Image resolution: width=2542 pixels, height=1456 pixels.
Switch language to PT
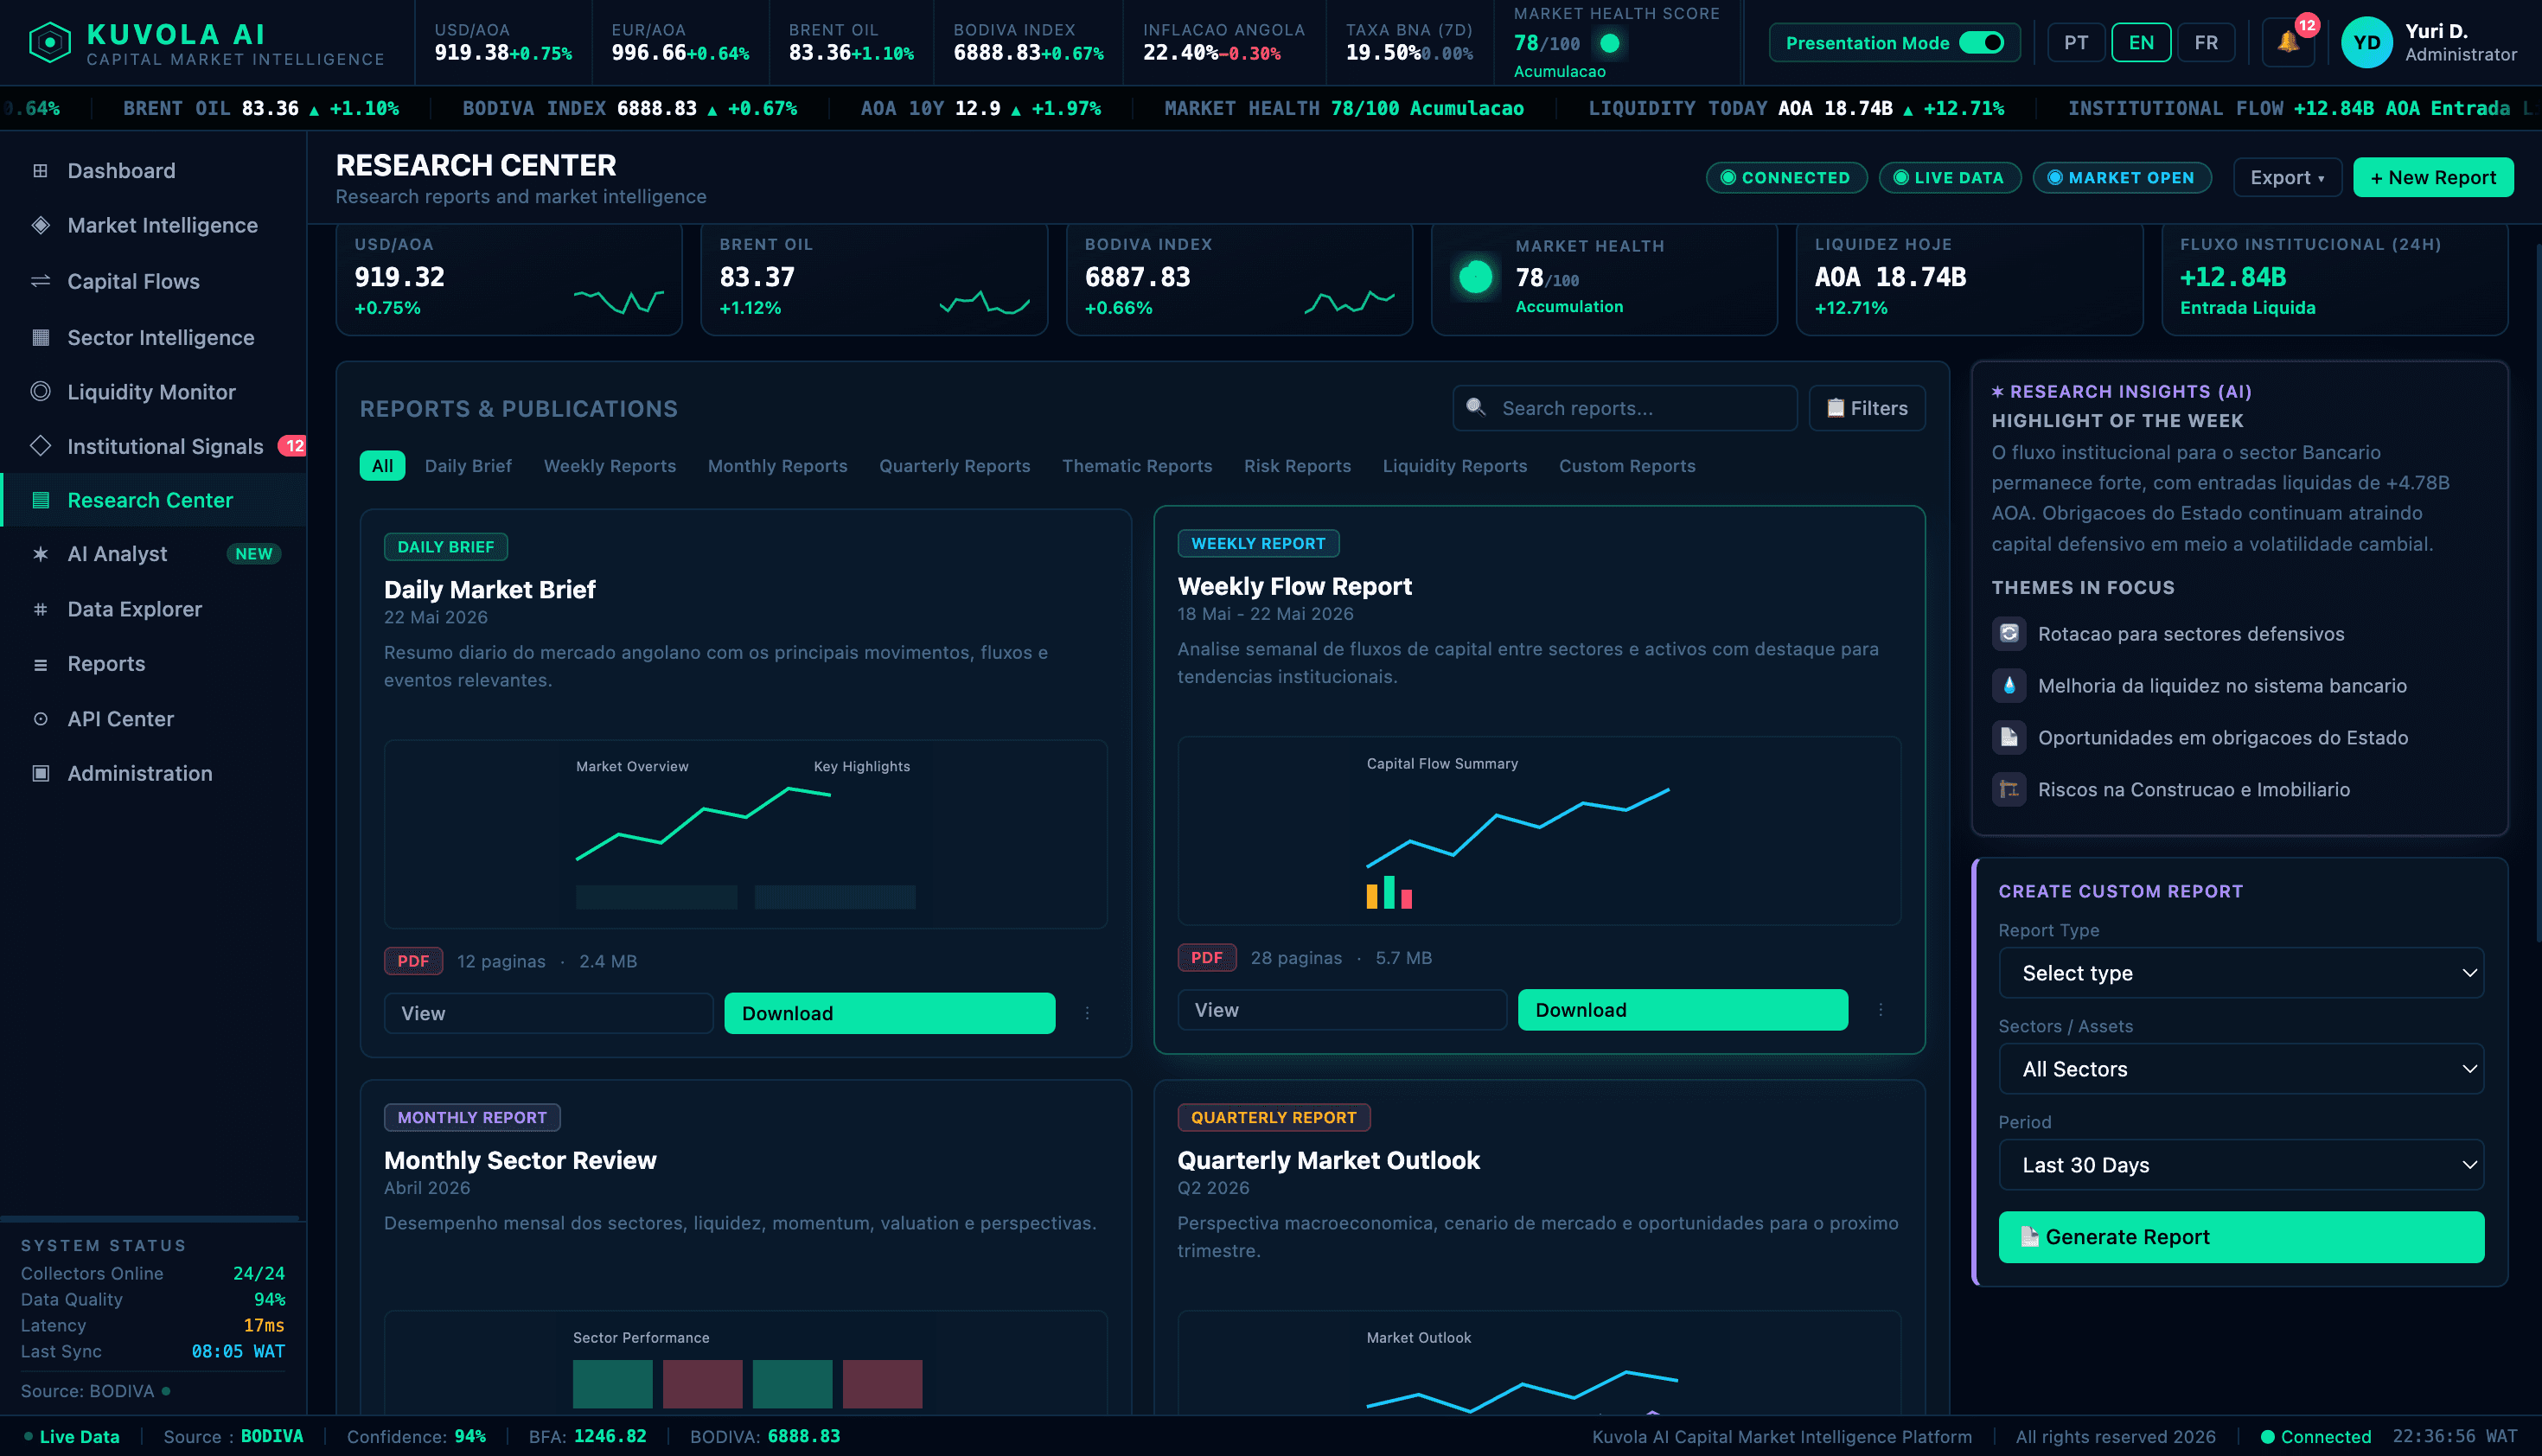point(2076,43)
